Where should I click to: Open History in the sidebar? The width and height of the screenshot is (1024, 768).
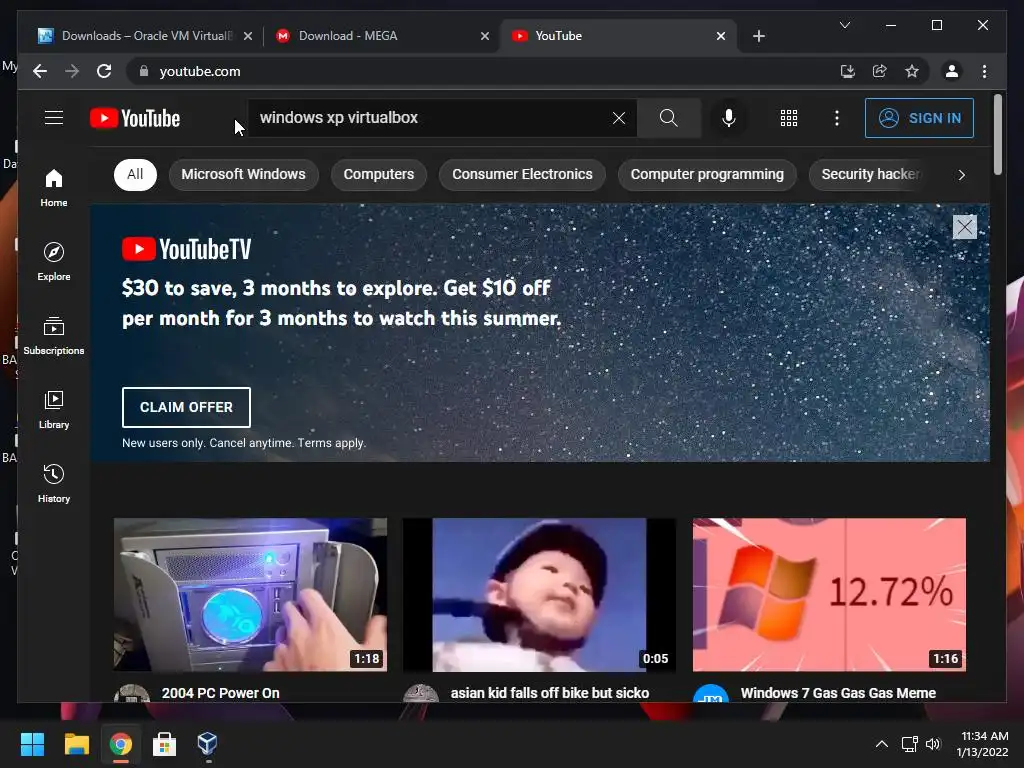tap(54, 483)
